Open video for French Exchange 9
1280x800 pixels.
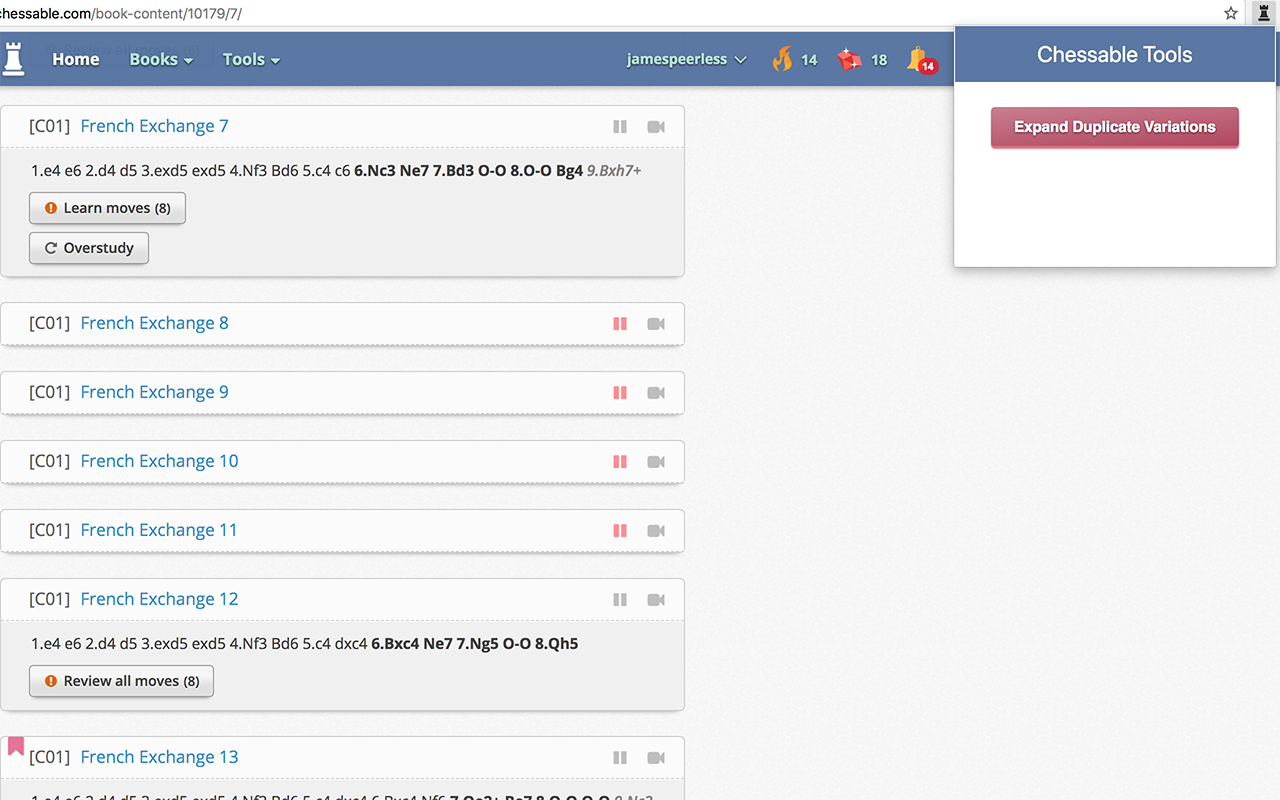click(656, 393)
